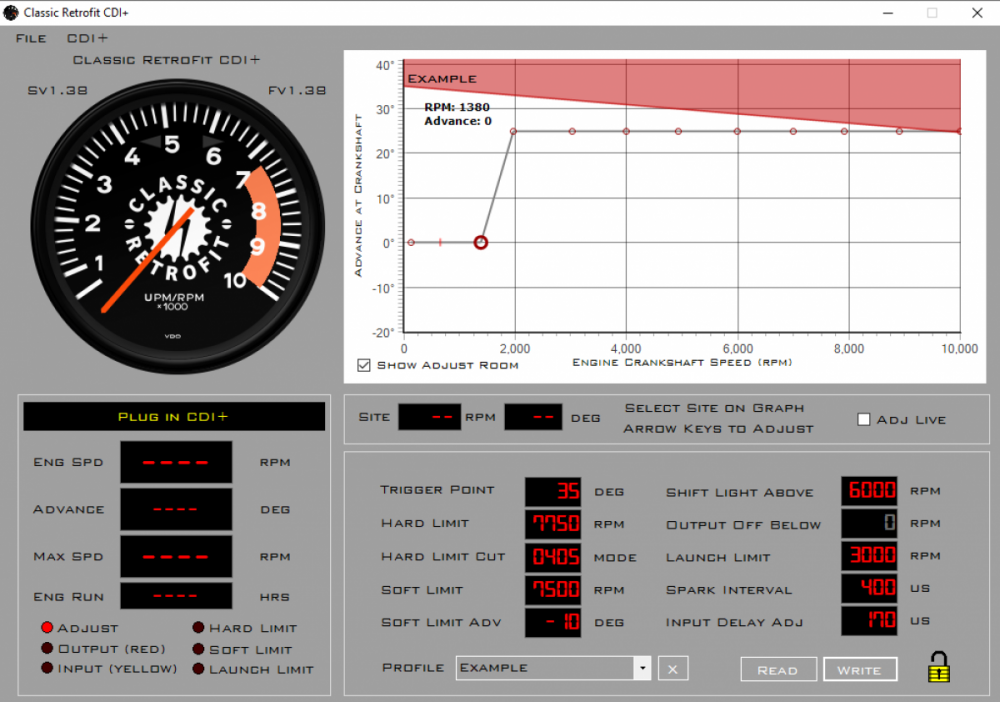The width and height of the screenshot is (1000, 702).
Task: Click the Site DEG display field
Action: tap(533, 417)
